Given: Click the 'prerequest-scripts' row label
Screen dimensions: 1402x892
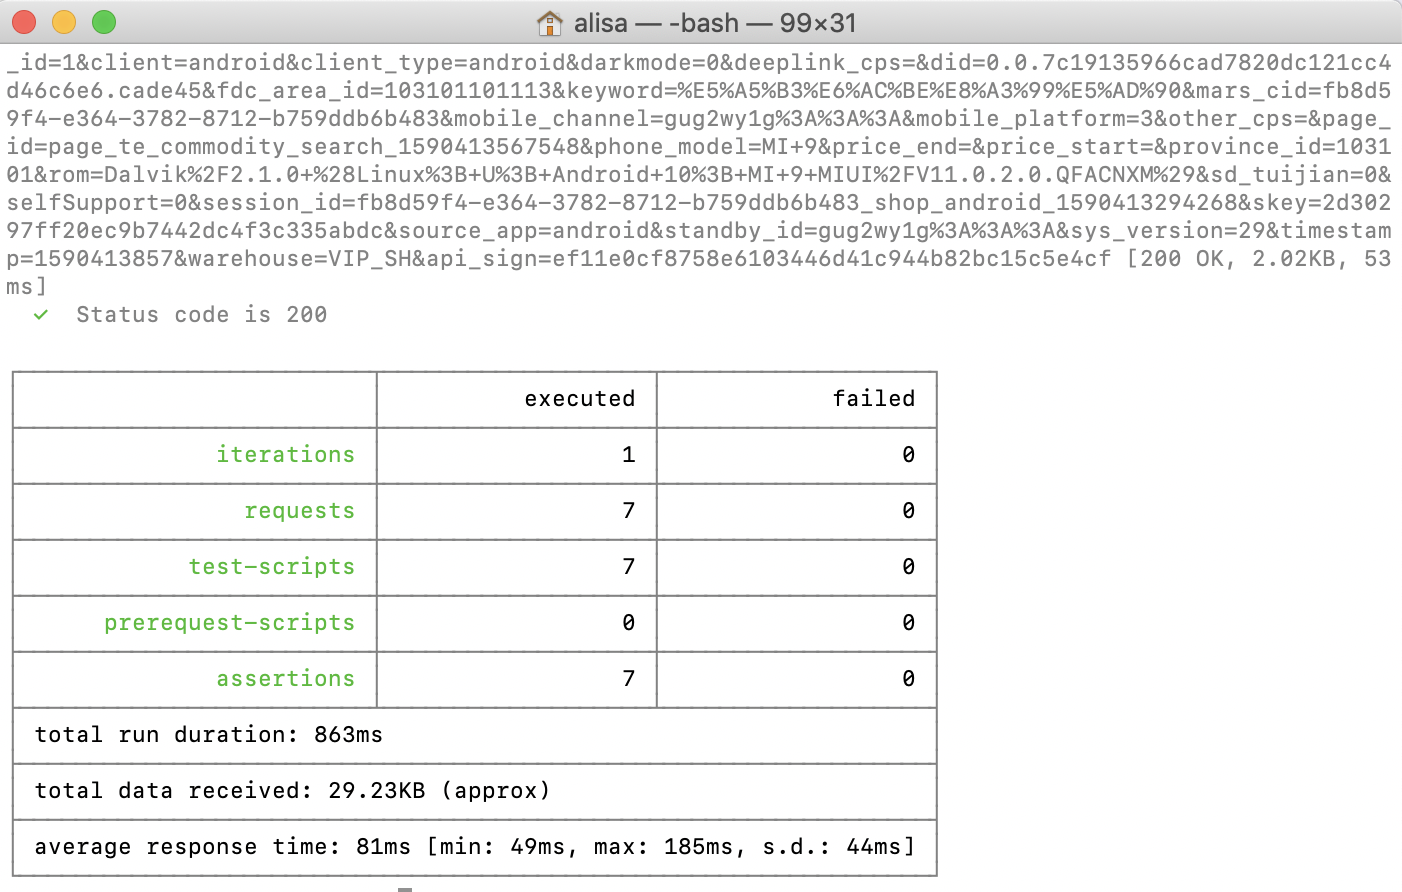Looking at the screenshot, I should [230, 623].
